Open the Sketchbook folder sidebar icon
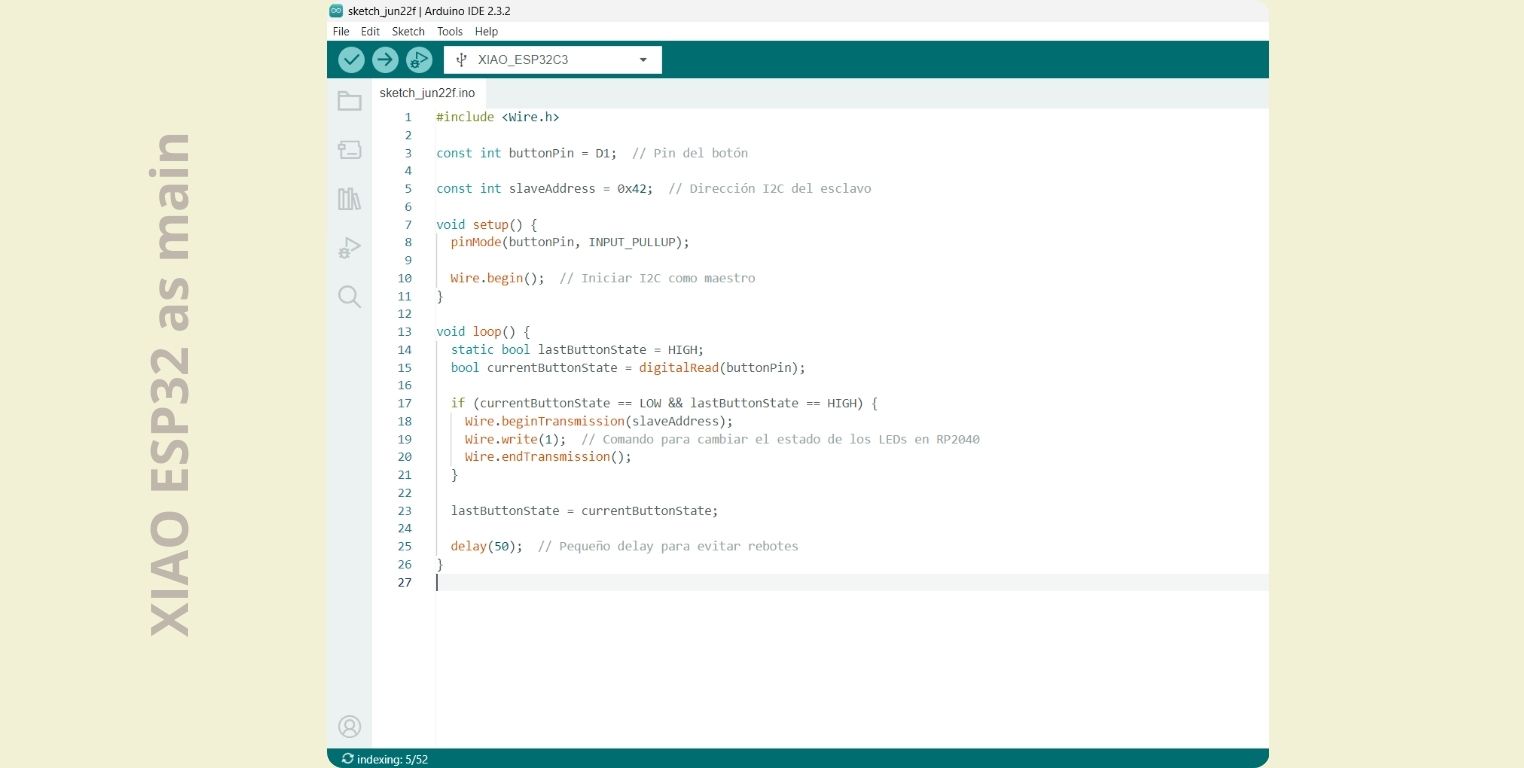The height and width of the screenshot is (768, 1524). pyautogui.click(x=349, y=101)
